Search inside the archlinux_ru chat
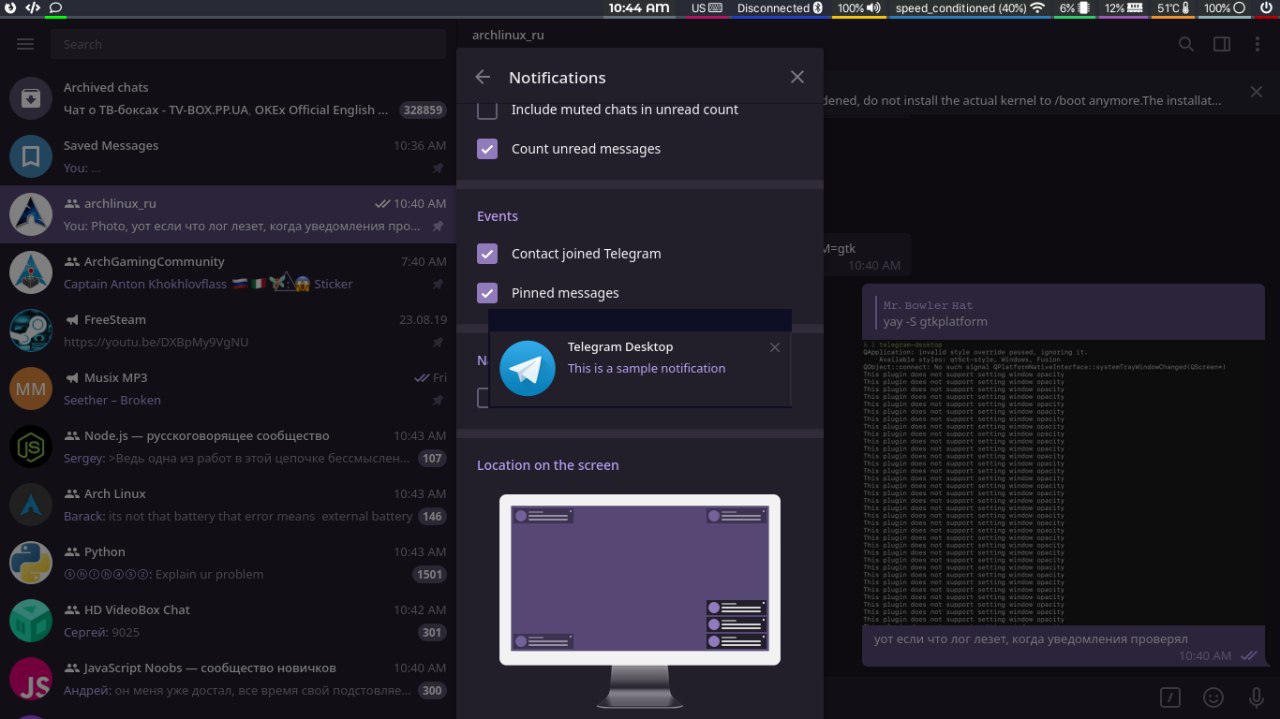Image resolution: width=1280 pixels, height=719 pixels. [1186, 44]
